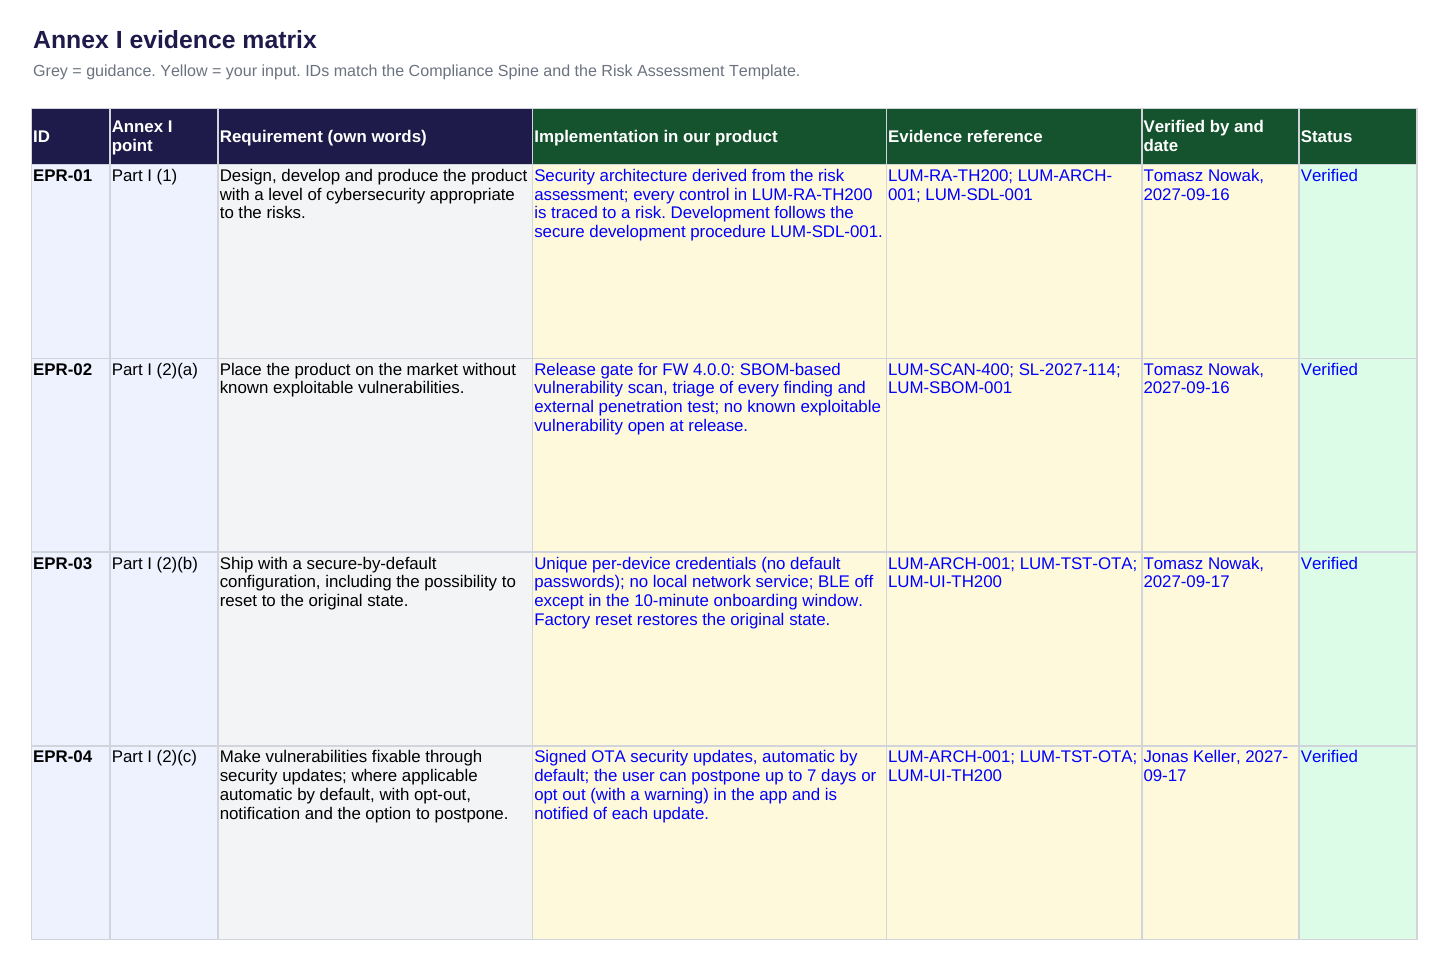1448x970 pixels.
Task: Click the 'Implementation in our product' column header
Action: (x=709, y=137)
